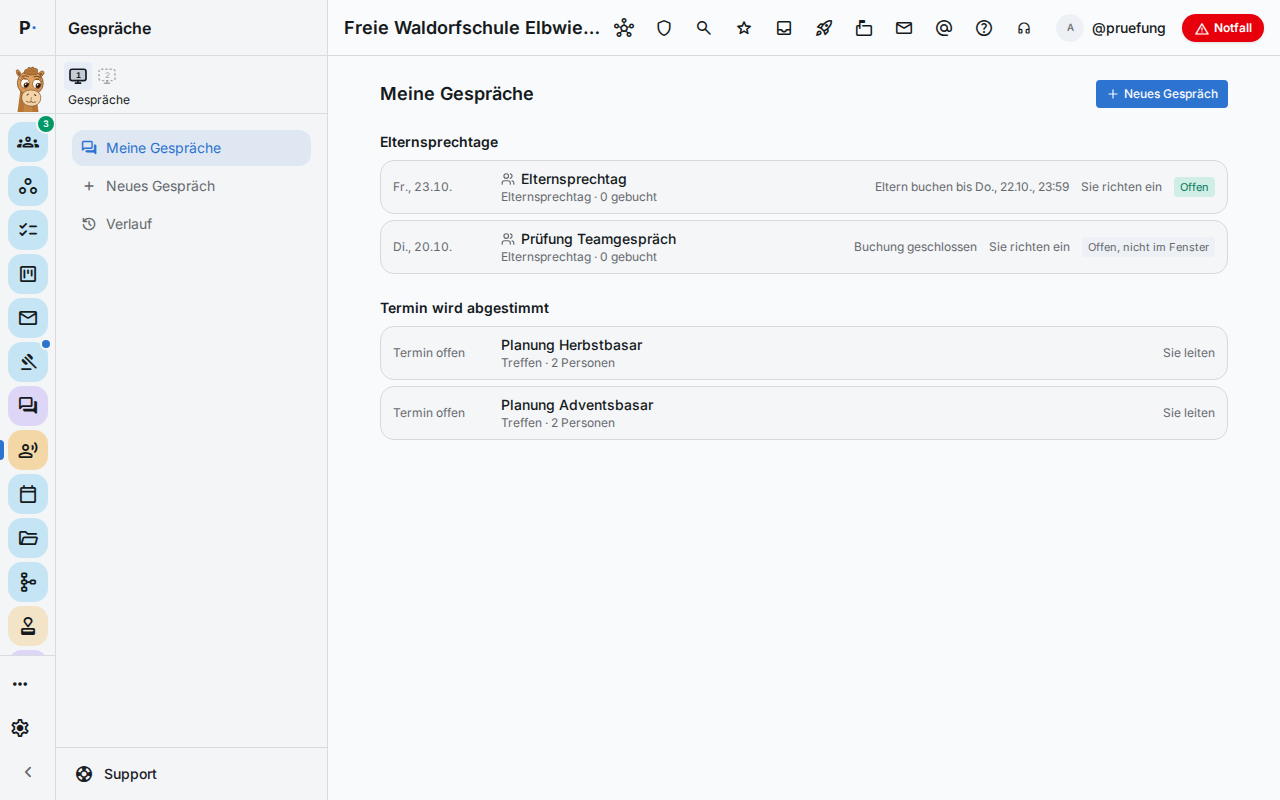Click the Offen, nicht im Fenster badge

(x=1148, y=247)
